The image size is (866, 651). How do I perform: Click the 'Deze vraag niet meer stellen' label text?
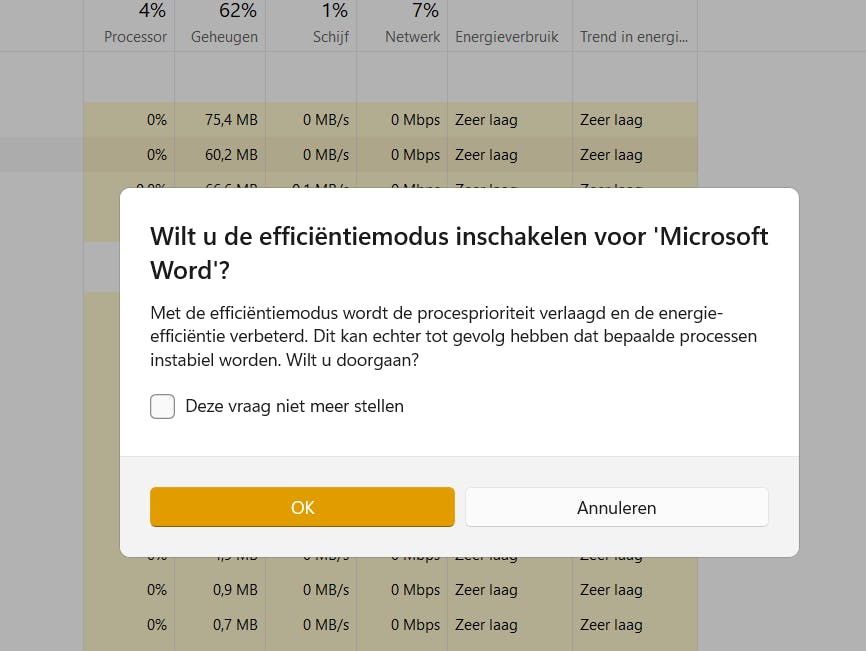coord(294,406)
